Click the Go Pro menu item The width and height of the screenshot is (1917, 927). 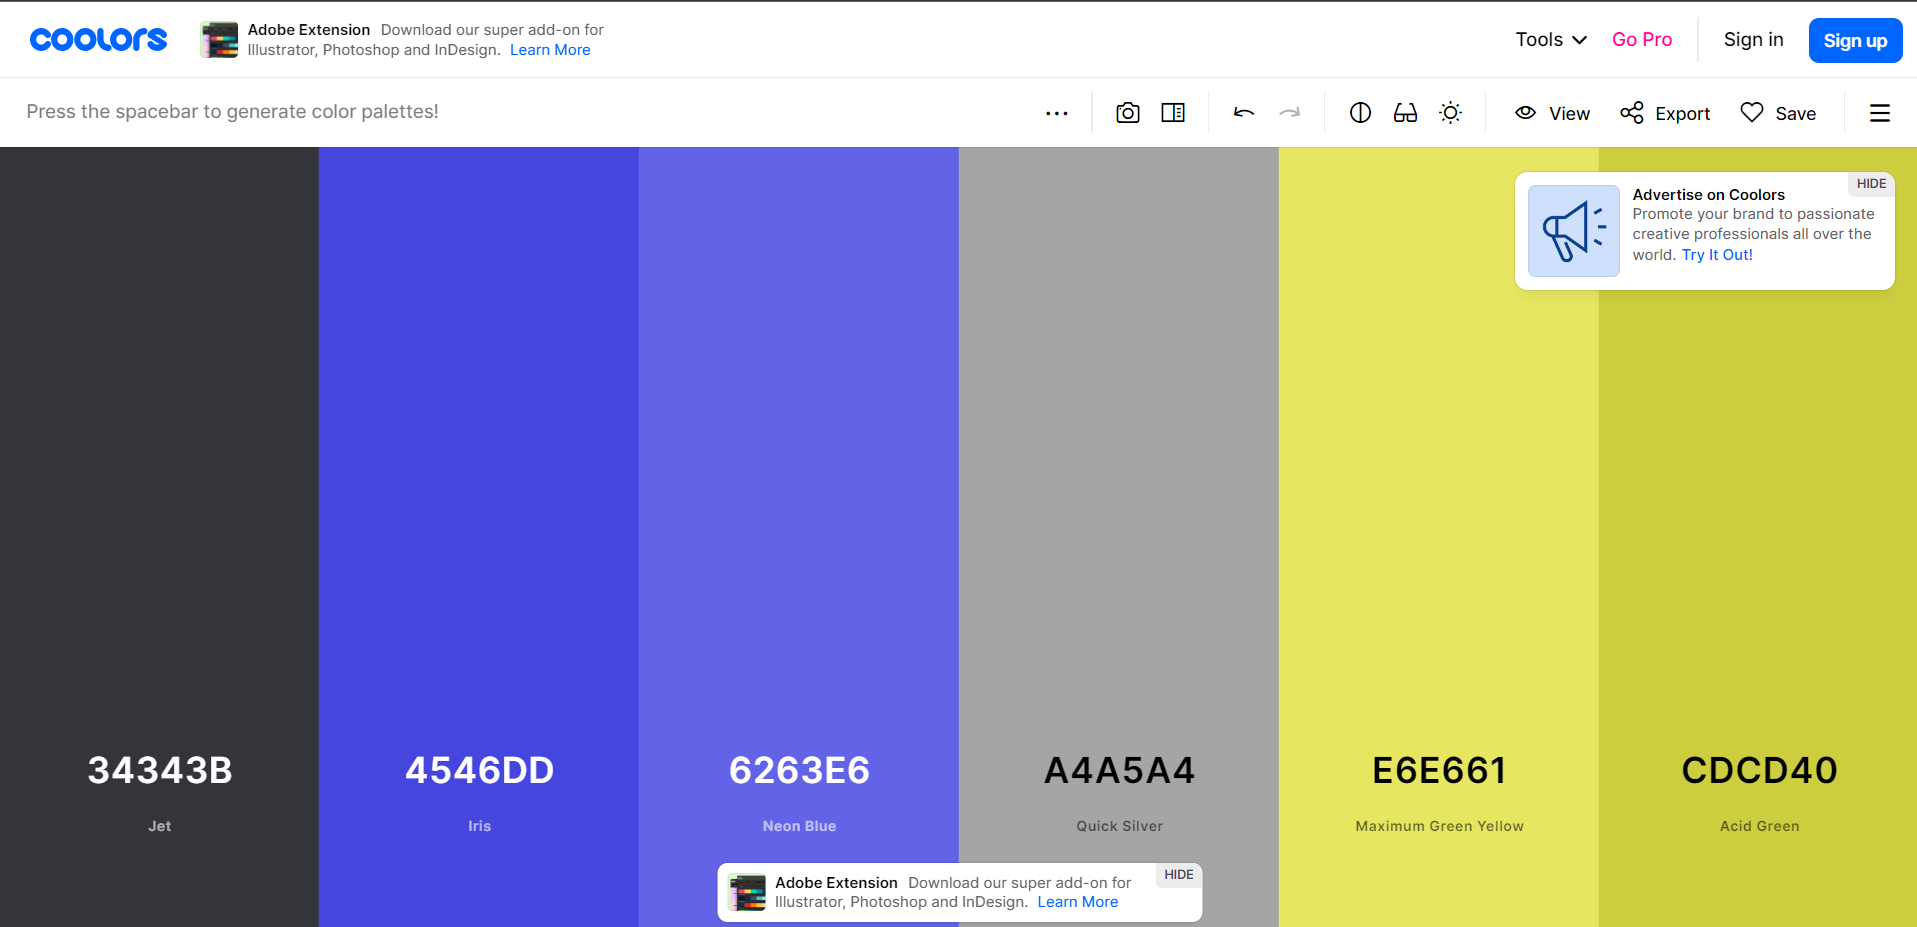click(1641, 40)
